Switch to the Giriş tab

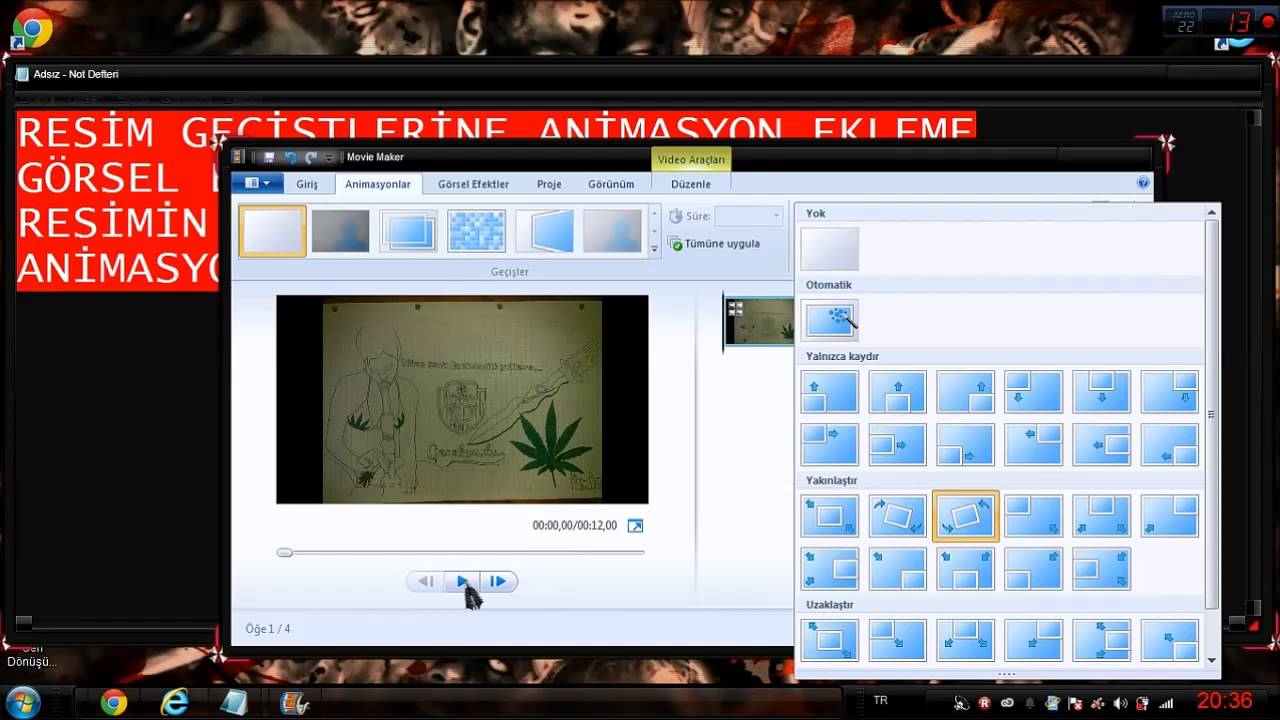(307, 184)
